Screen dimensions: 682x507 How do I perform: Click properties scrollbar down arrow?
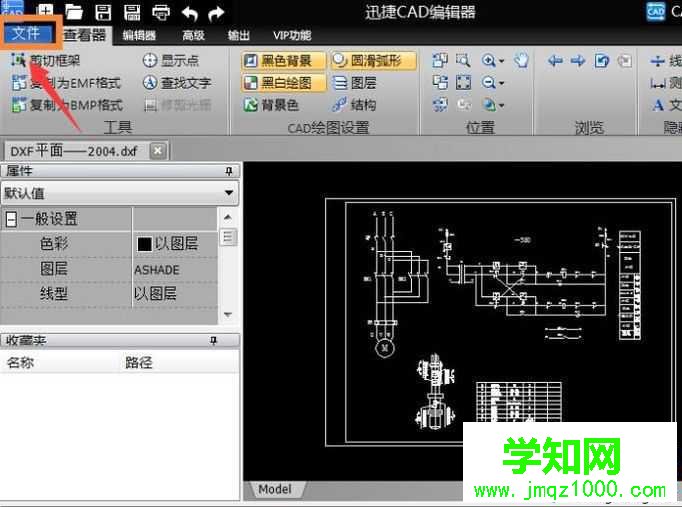coord(228,314)
